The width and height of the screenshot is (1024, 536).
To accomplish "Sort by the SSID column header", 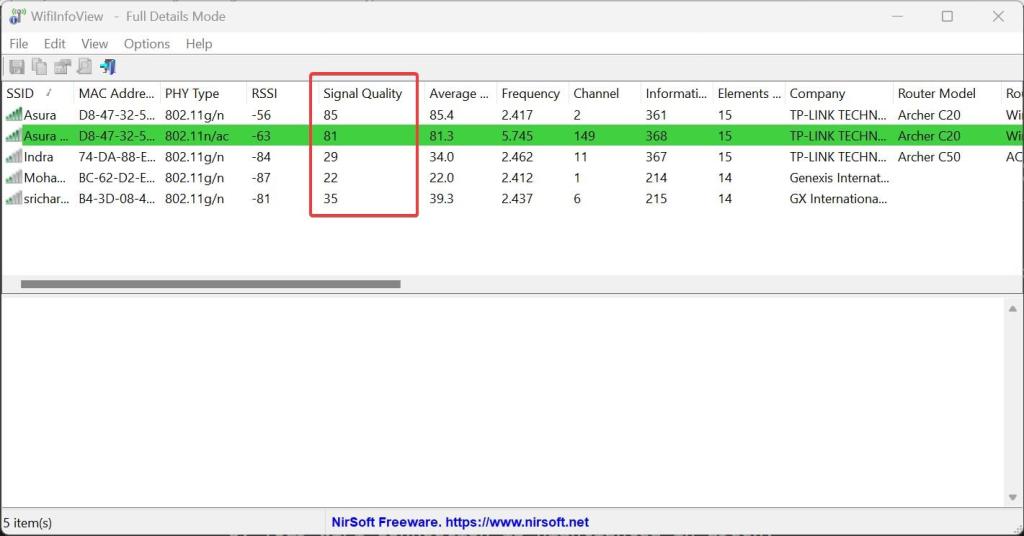I will tap(37, 93).
